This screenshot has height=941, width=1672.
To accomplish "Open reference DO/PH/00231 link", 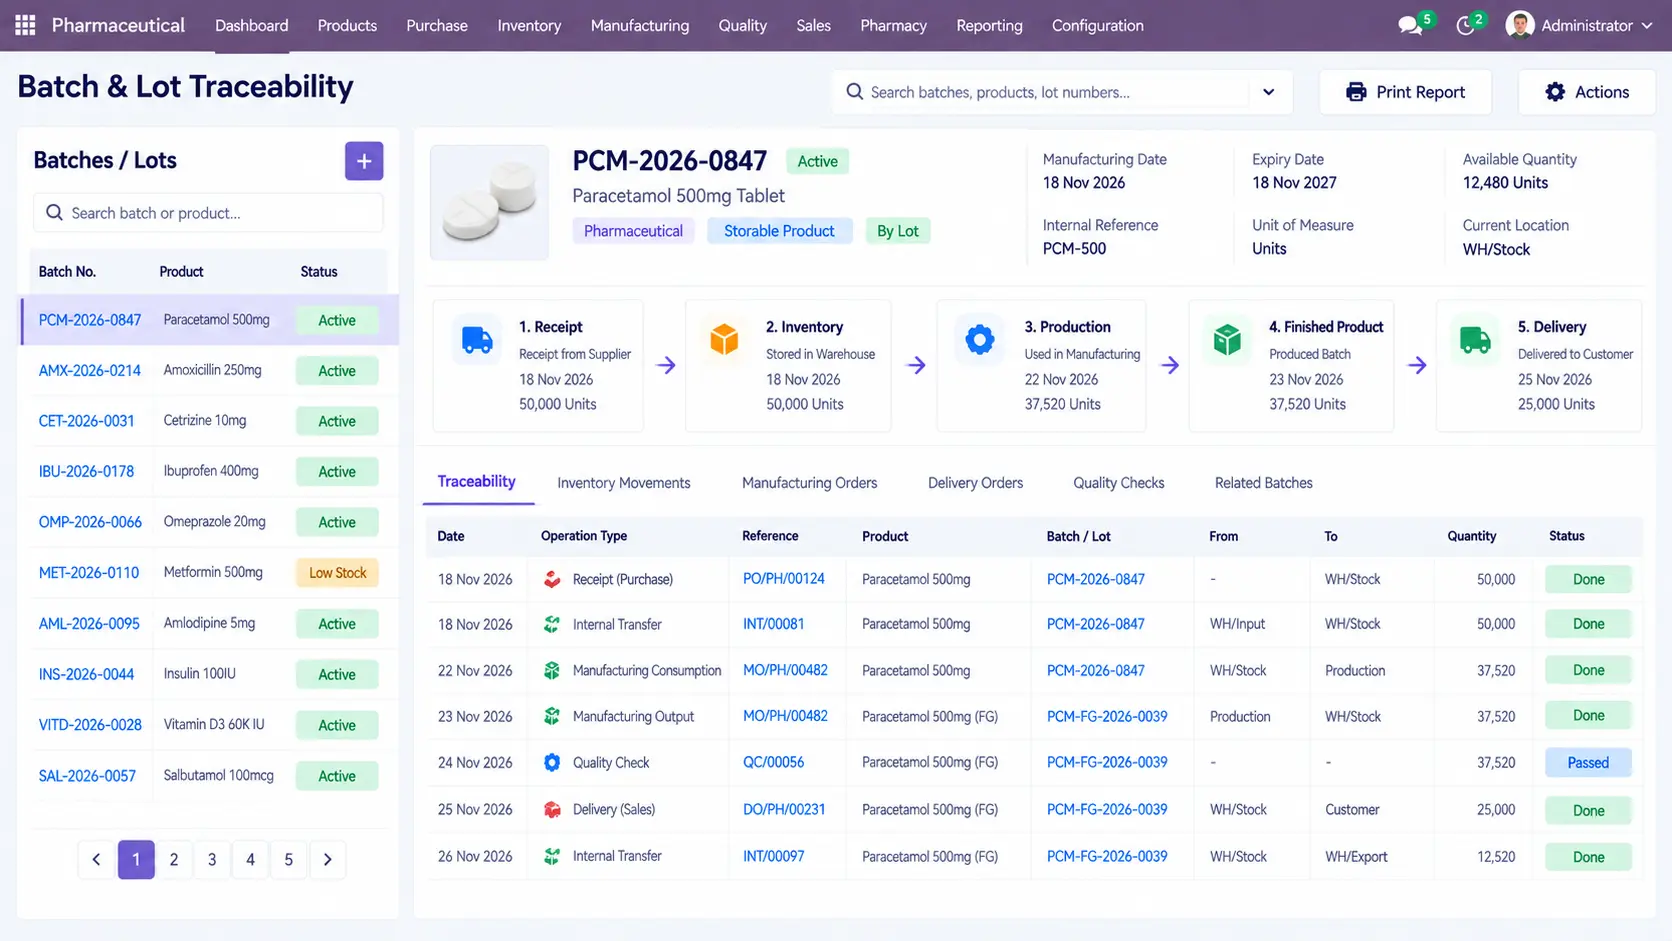I will coord(784,809).
